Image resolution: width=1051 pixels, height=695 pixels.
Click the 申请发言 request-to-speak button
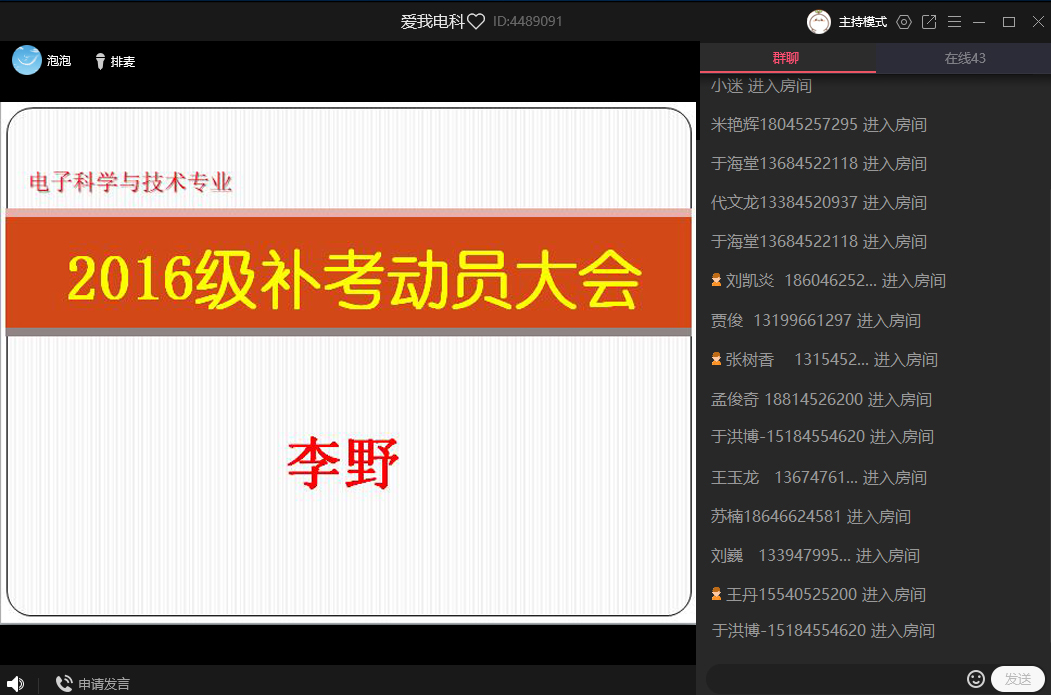pyautogui.click(x=93, y=684)
